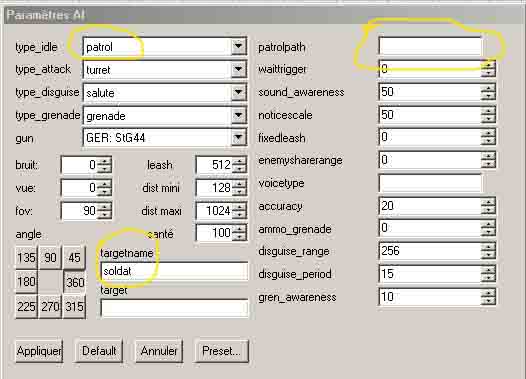The width and height of the screenshot is (526, 379).
Task: Select the 270 angle button
Action: click(50, 306)
